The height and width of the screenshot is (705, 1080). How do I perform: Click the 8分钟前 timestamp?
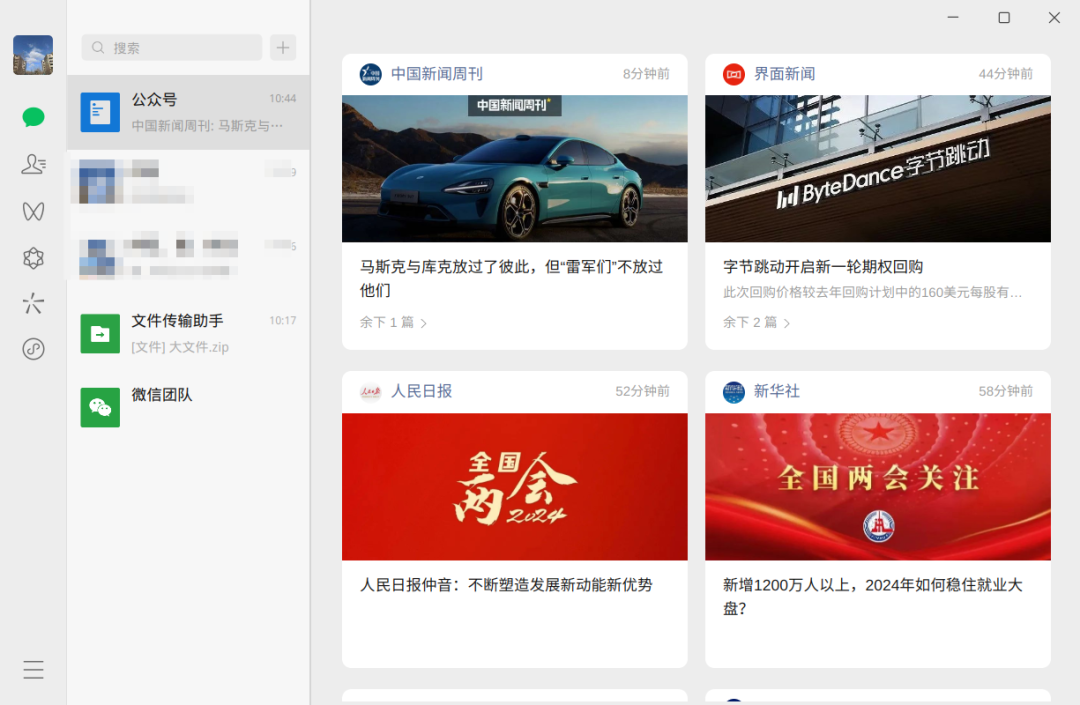tap(646, 74)
